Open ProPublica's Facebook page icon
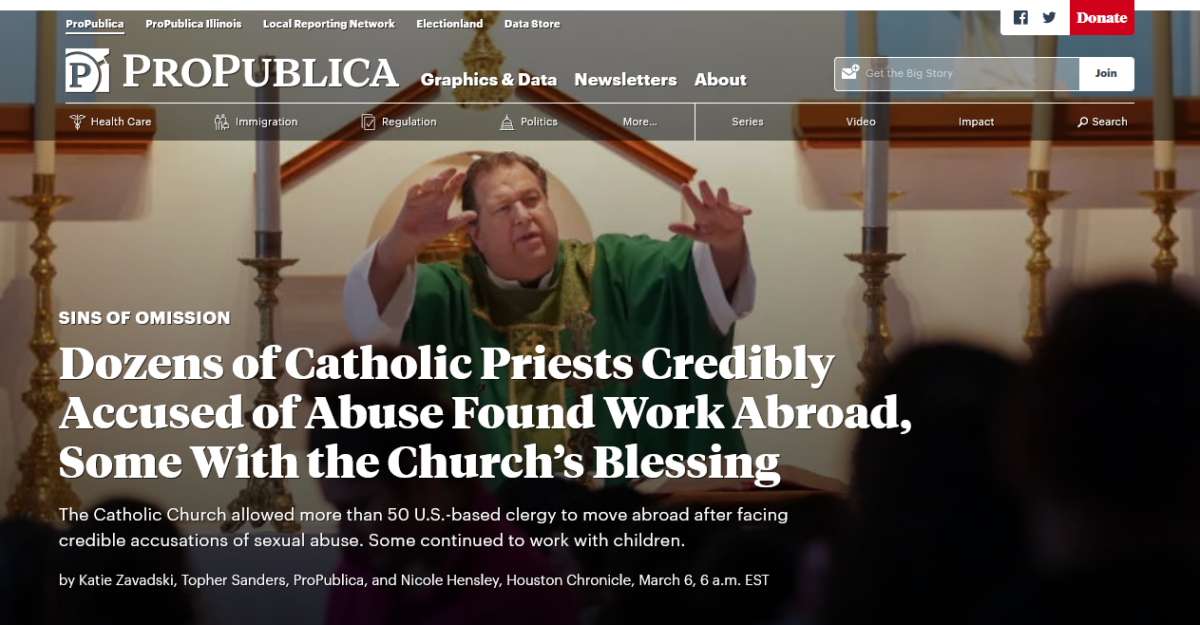The width and height of the screenshot is (1200, 625). [x=1021, y=18]
